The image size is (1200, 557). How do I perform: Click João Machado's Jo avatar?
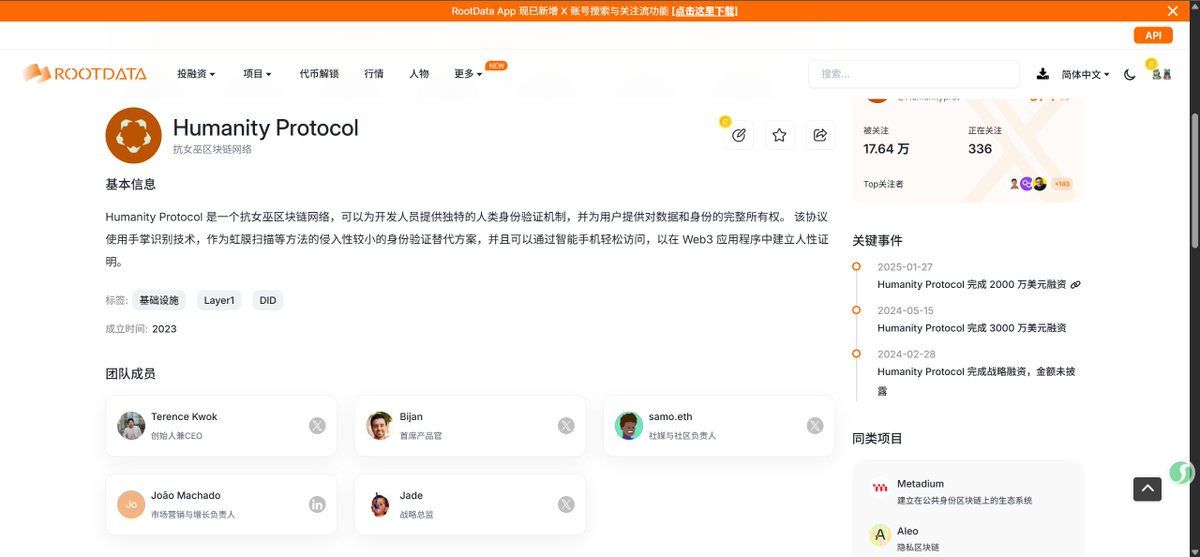click(x=131, y=505)
